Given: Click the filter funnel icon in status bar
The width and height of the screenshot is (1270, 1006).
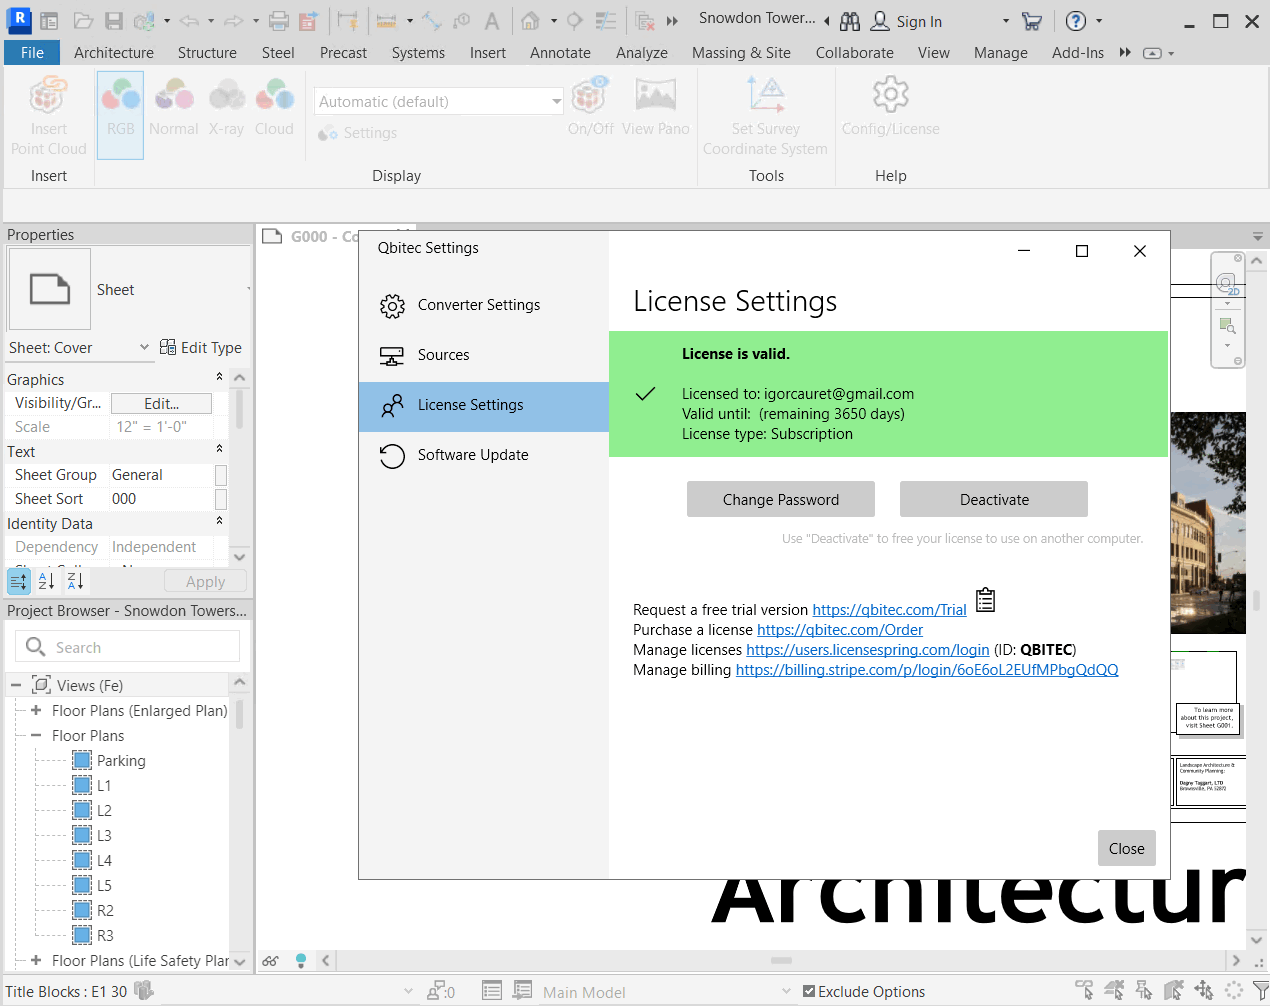Looking at the screenshot, I should (1261, 991).
